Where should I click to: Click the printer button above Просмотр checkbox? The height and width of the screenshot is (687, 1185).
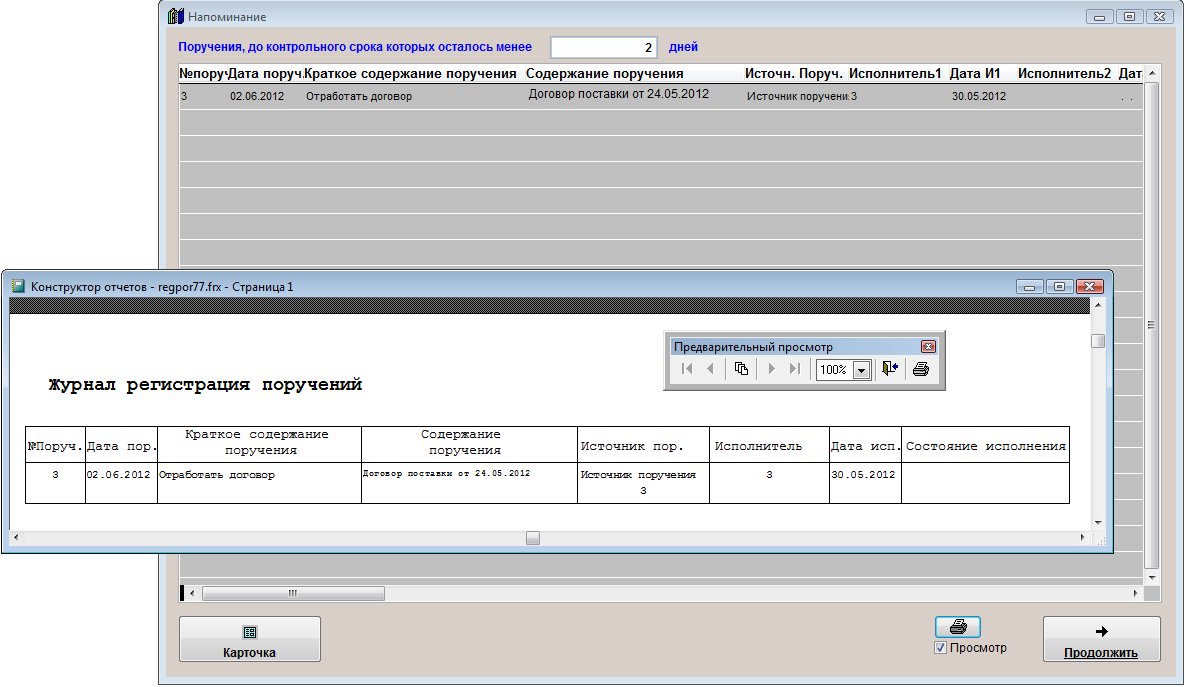(958, 627)
